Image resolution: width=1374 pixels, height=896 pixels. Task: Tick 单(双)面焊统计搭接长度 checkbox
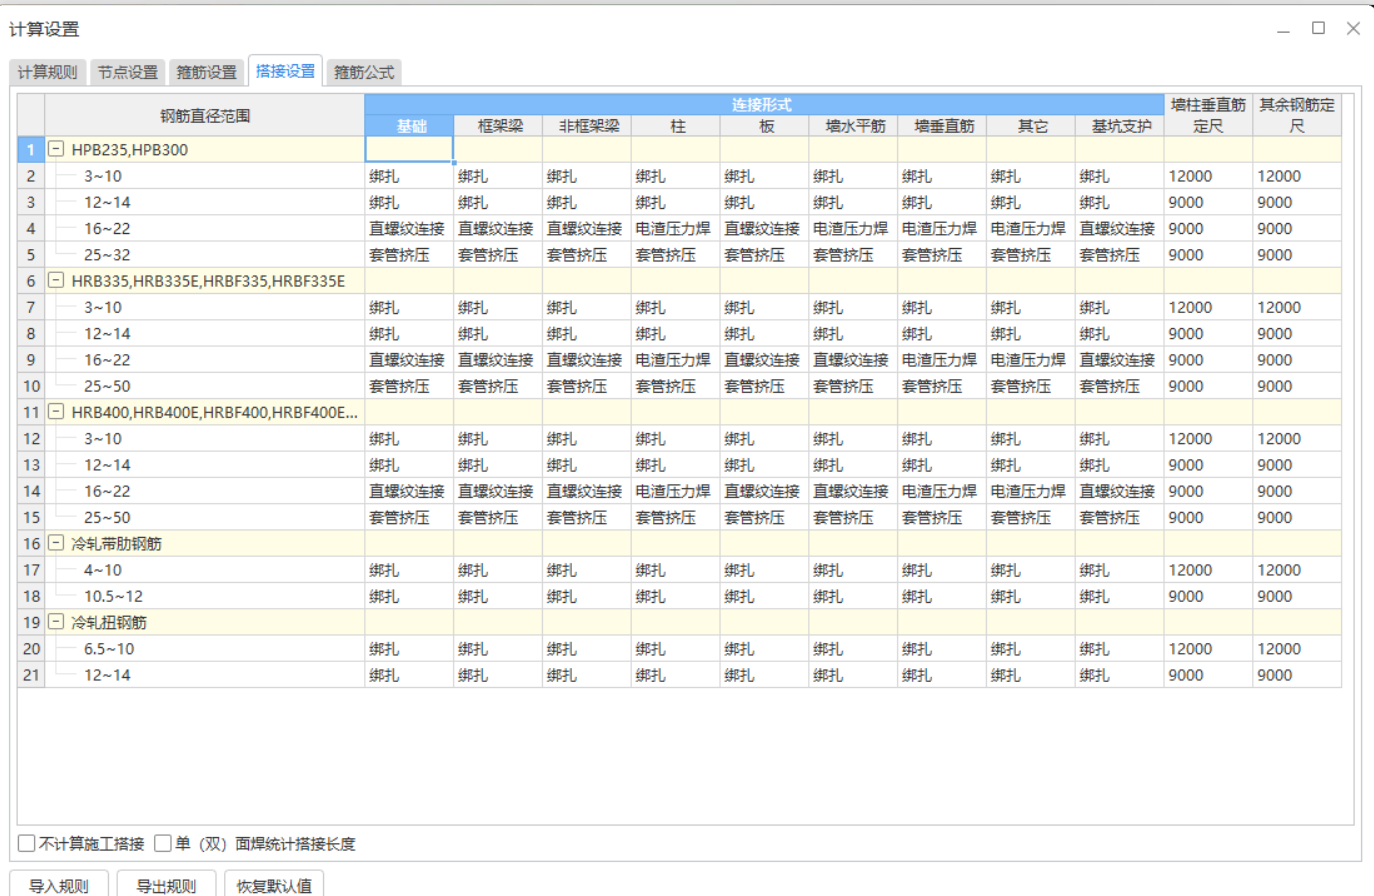coord(163,843)
